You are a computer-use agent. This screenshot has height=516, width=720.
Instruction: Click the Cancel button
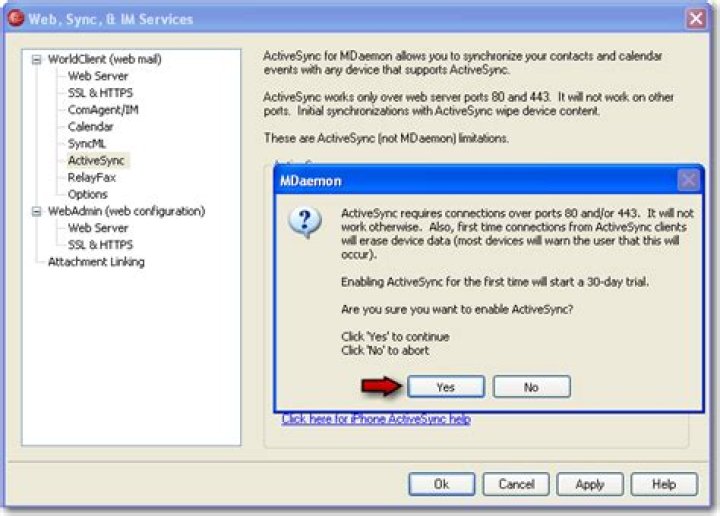[516, 484]
